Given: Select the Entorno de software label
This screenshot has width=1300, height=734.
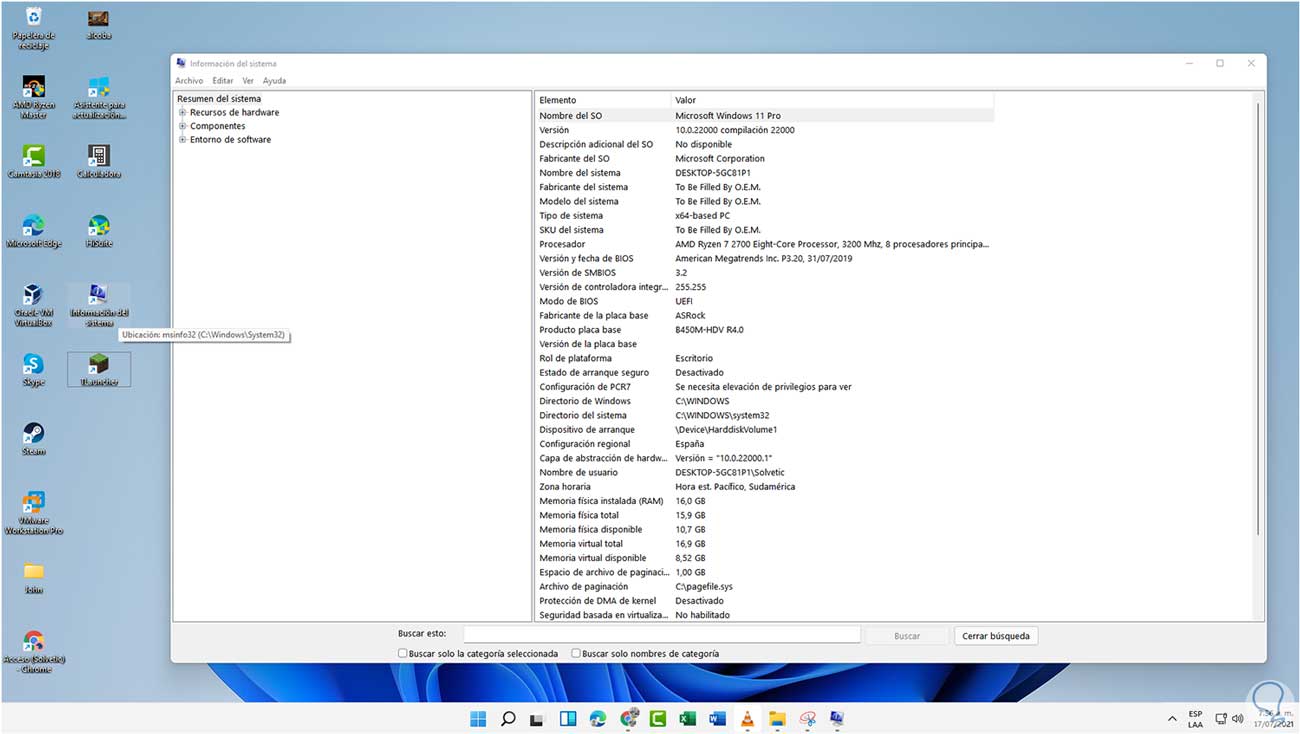Looking at the screenshot, I should click(231, 140).
